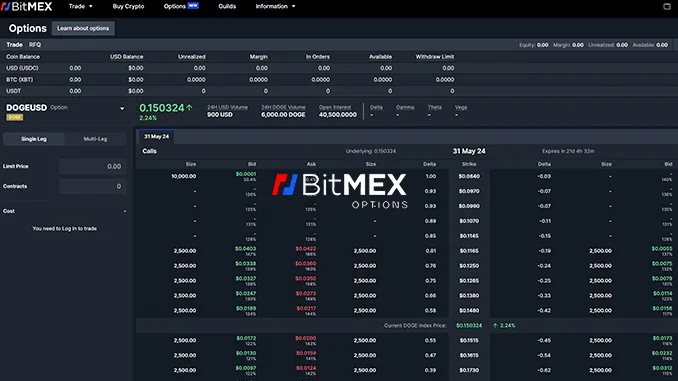Open the Buy Crypto page
Viewport: 678px width, 381px height.
click(128, 6)
